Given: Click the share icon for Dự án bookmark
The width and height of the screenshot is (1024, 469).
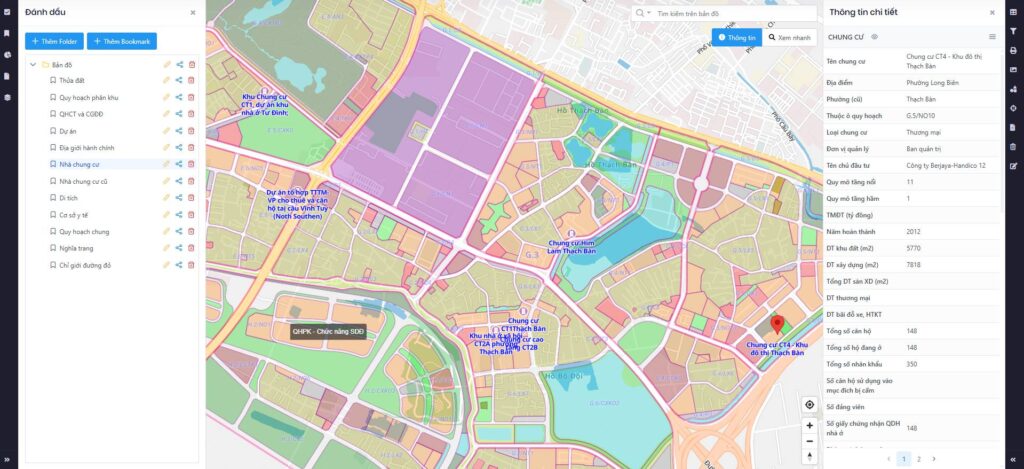Looking at the screenshot, I should [179, 130].
